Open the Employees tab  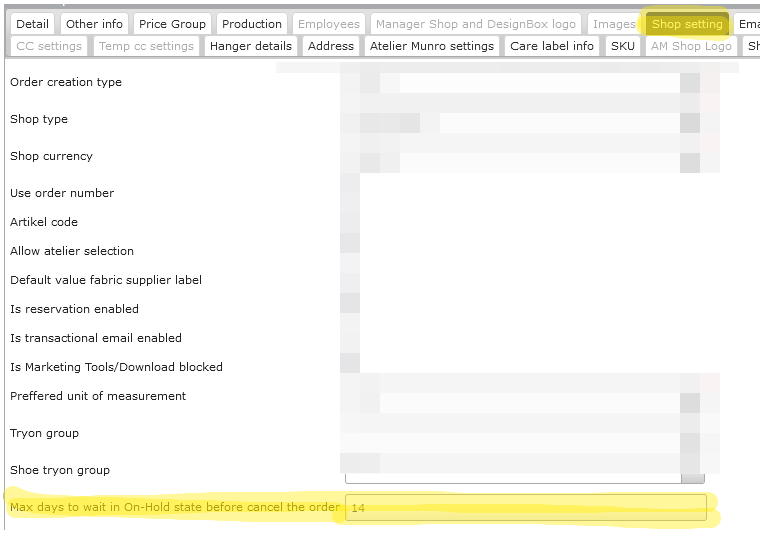click(329, 24)
